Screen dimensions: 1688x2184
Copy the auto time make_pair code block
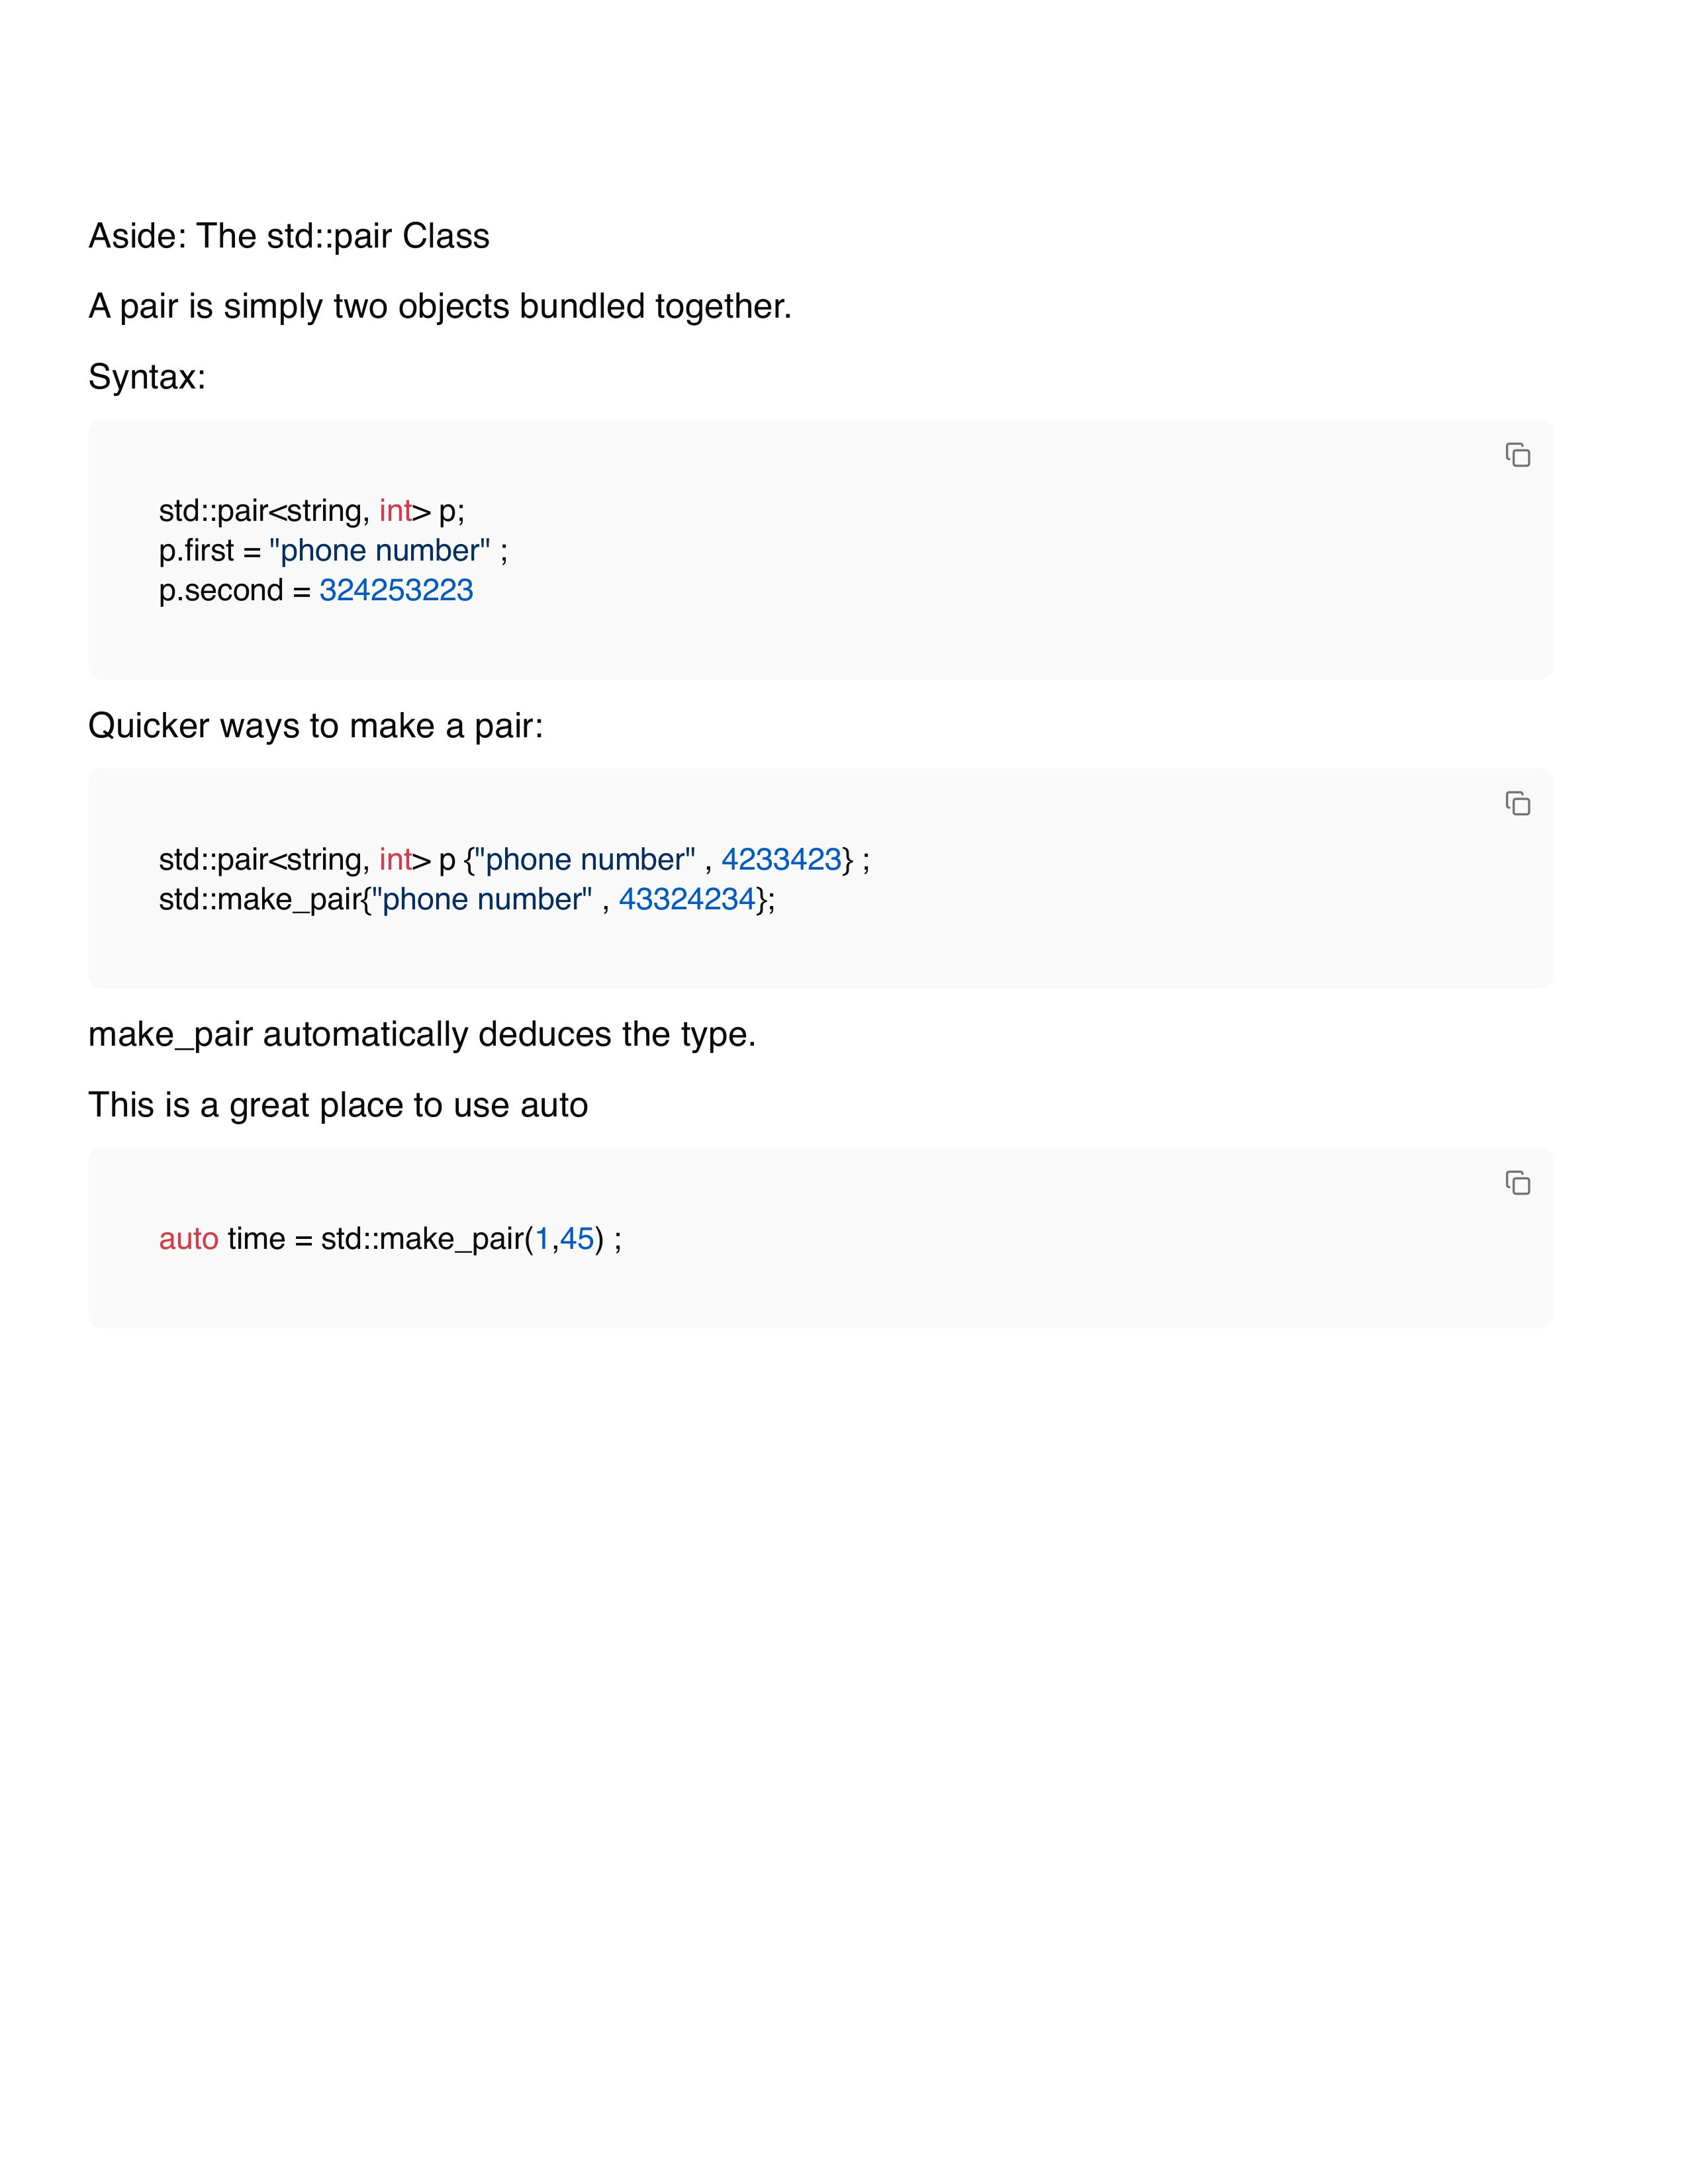point(1517,1183)
